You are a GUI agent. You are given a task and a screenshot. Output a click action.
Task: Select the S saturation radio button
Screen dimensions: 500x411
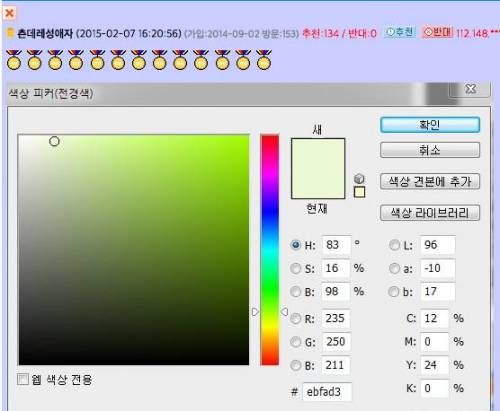[296, 268]
